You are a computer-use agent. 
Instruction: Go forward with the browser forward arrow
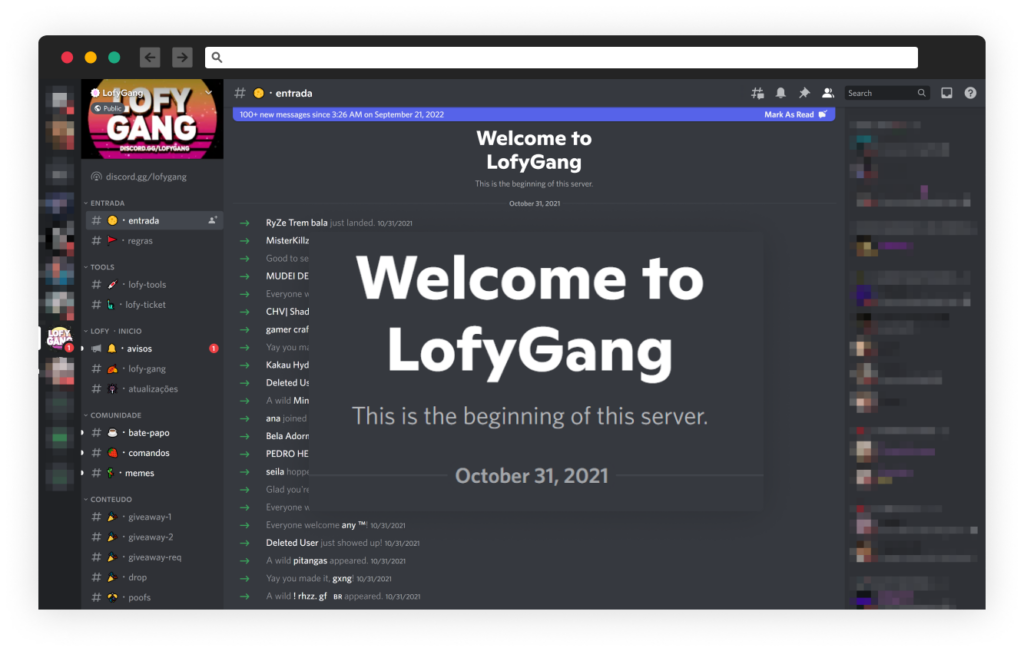point(182,57)
